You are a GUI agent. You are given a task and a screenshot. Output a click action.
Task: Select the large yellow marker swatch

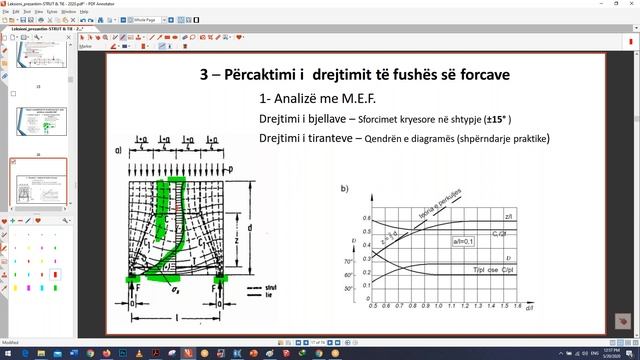(16, 288)
